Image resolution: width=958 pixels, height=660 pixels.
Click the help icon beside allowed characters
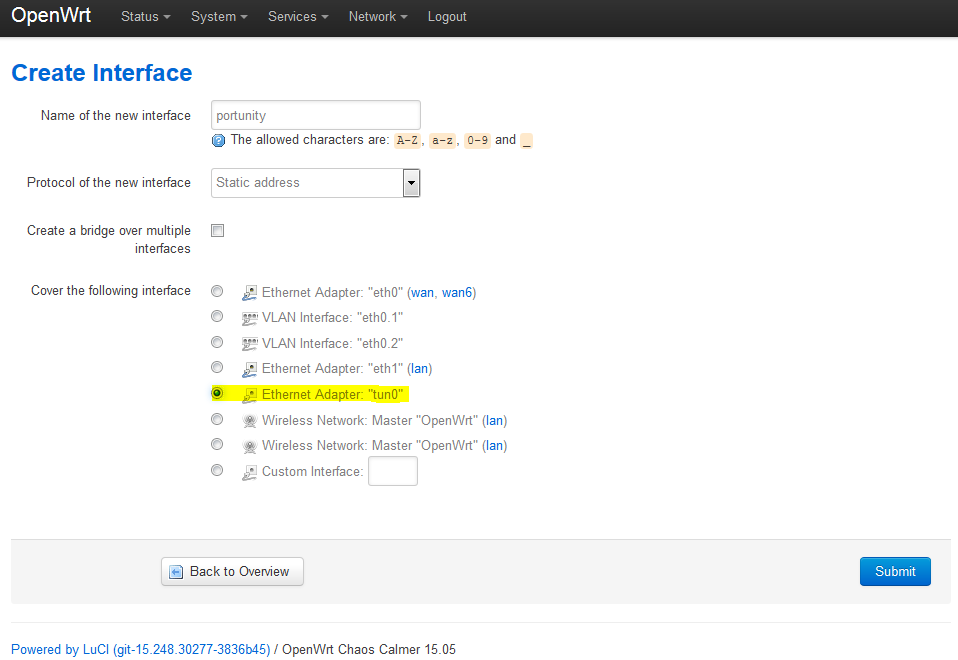[219, 141]
